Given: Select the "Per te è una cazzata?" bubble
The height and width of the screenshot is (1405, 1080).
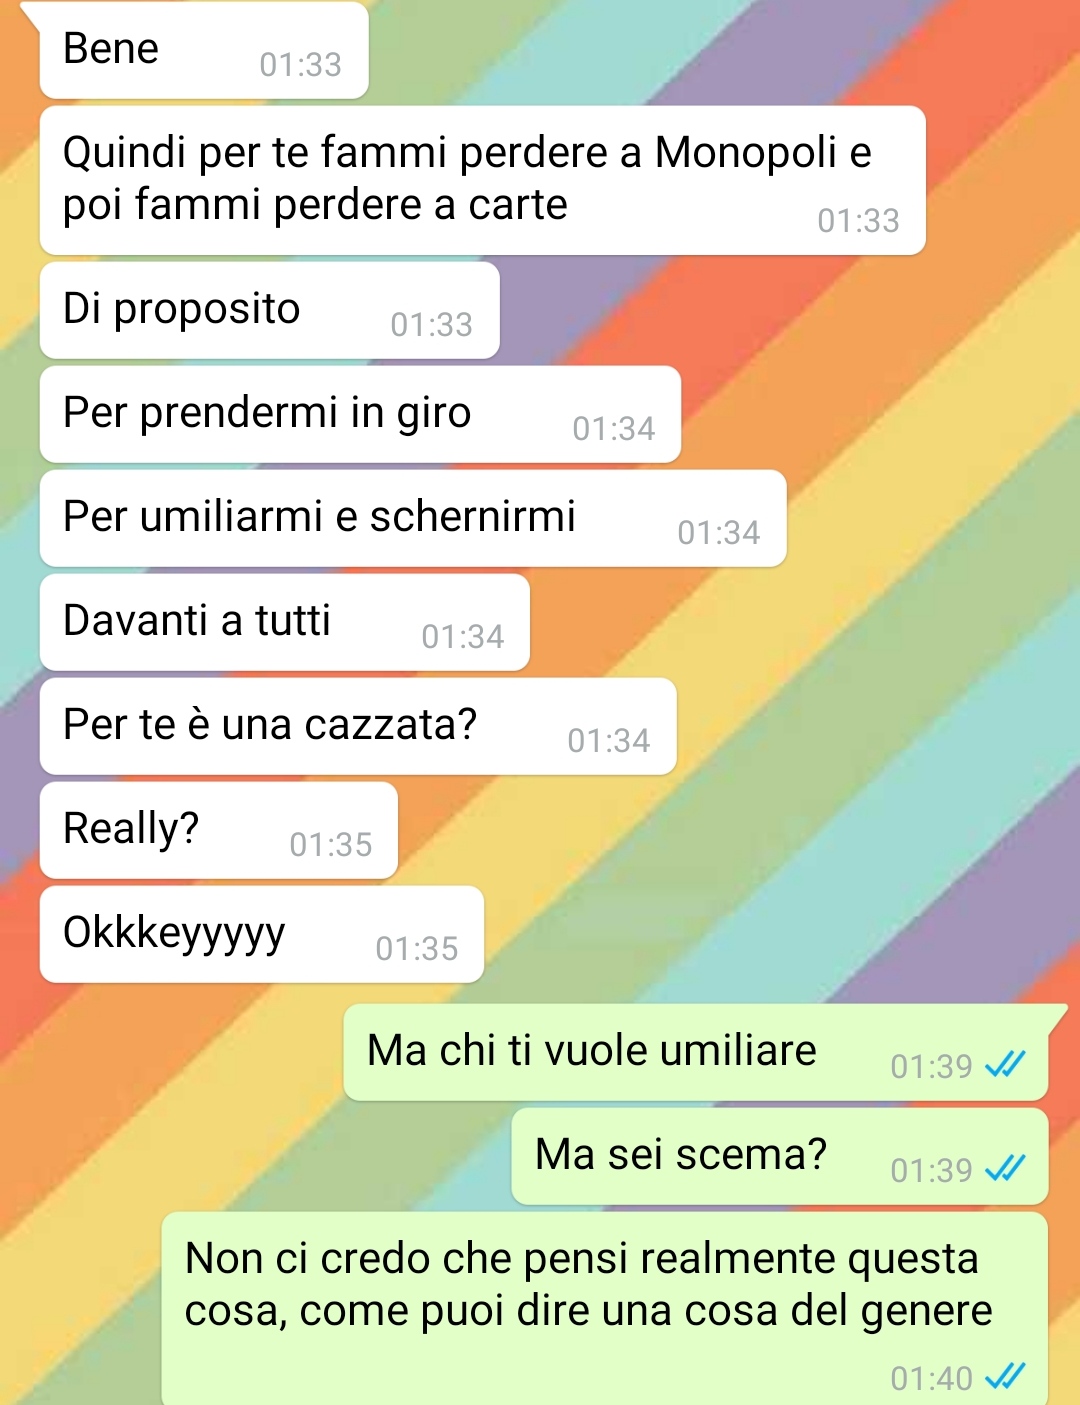Looking at the screenshot, I should point(358,726).
